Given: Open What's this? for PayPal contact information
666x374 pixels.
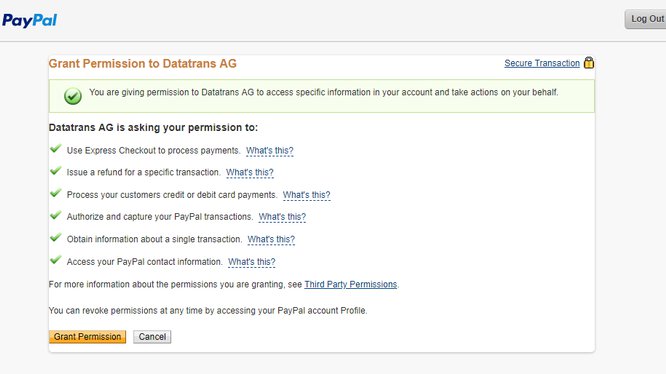Looking at the screenshot, I should point(251,262).
